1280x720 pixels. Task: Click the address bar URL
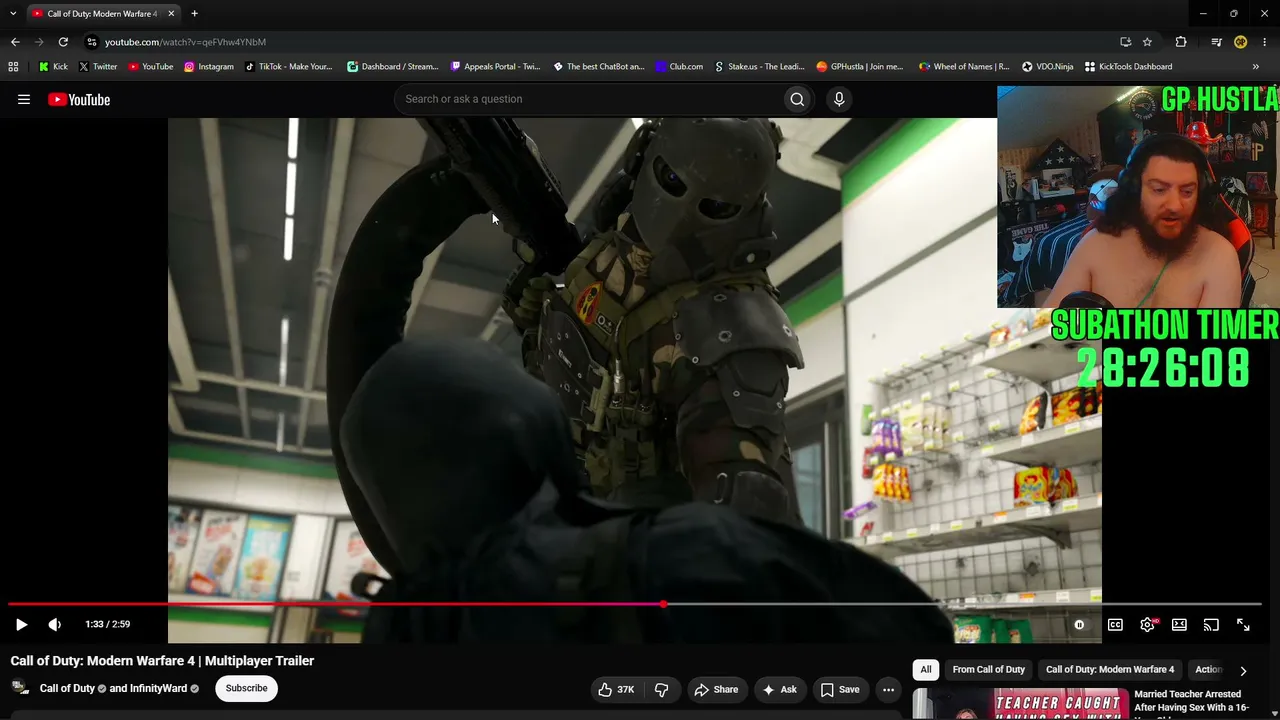[186, 42]
